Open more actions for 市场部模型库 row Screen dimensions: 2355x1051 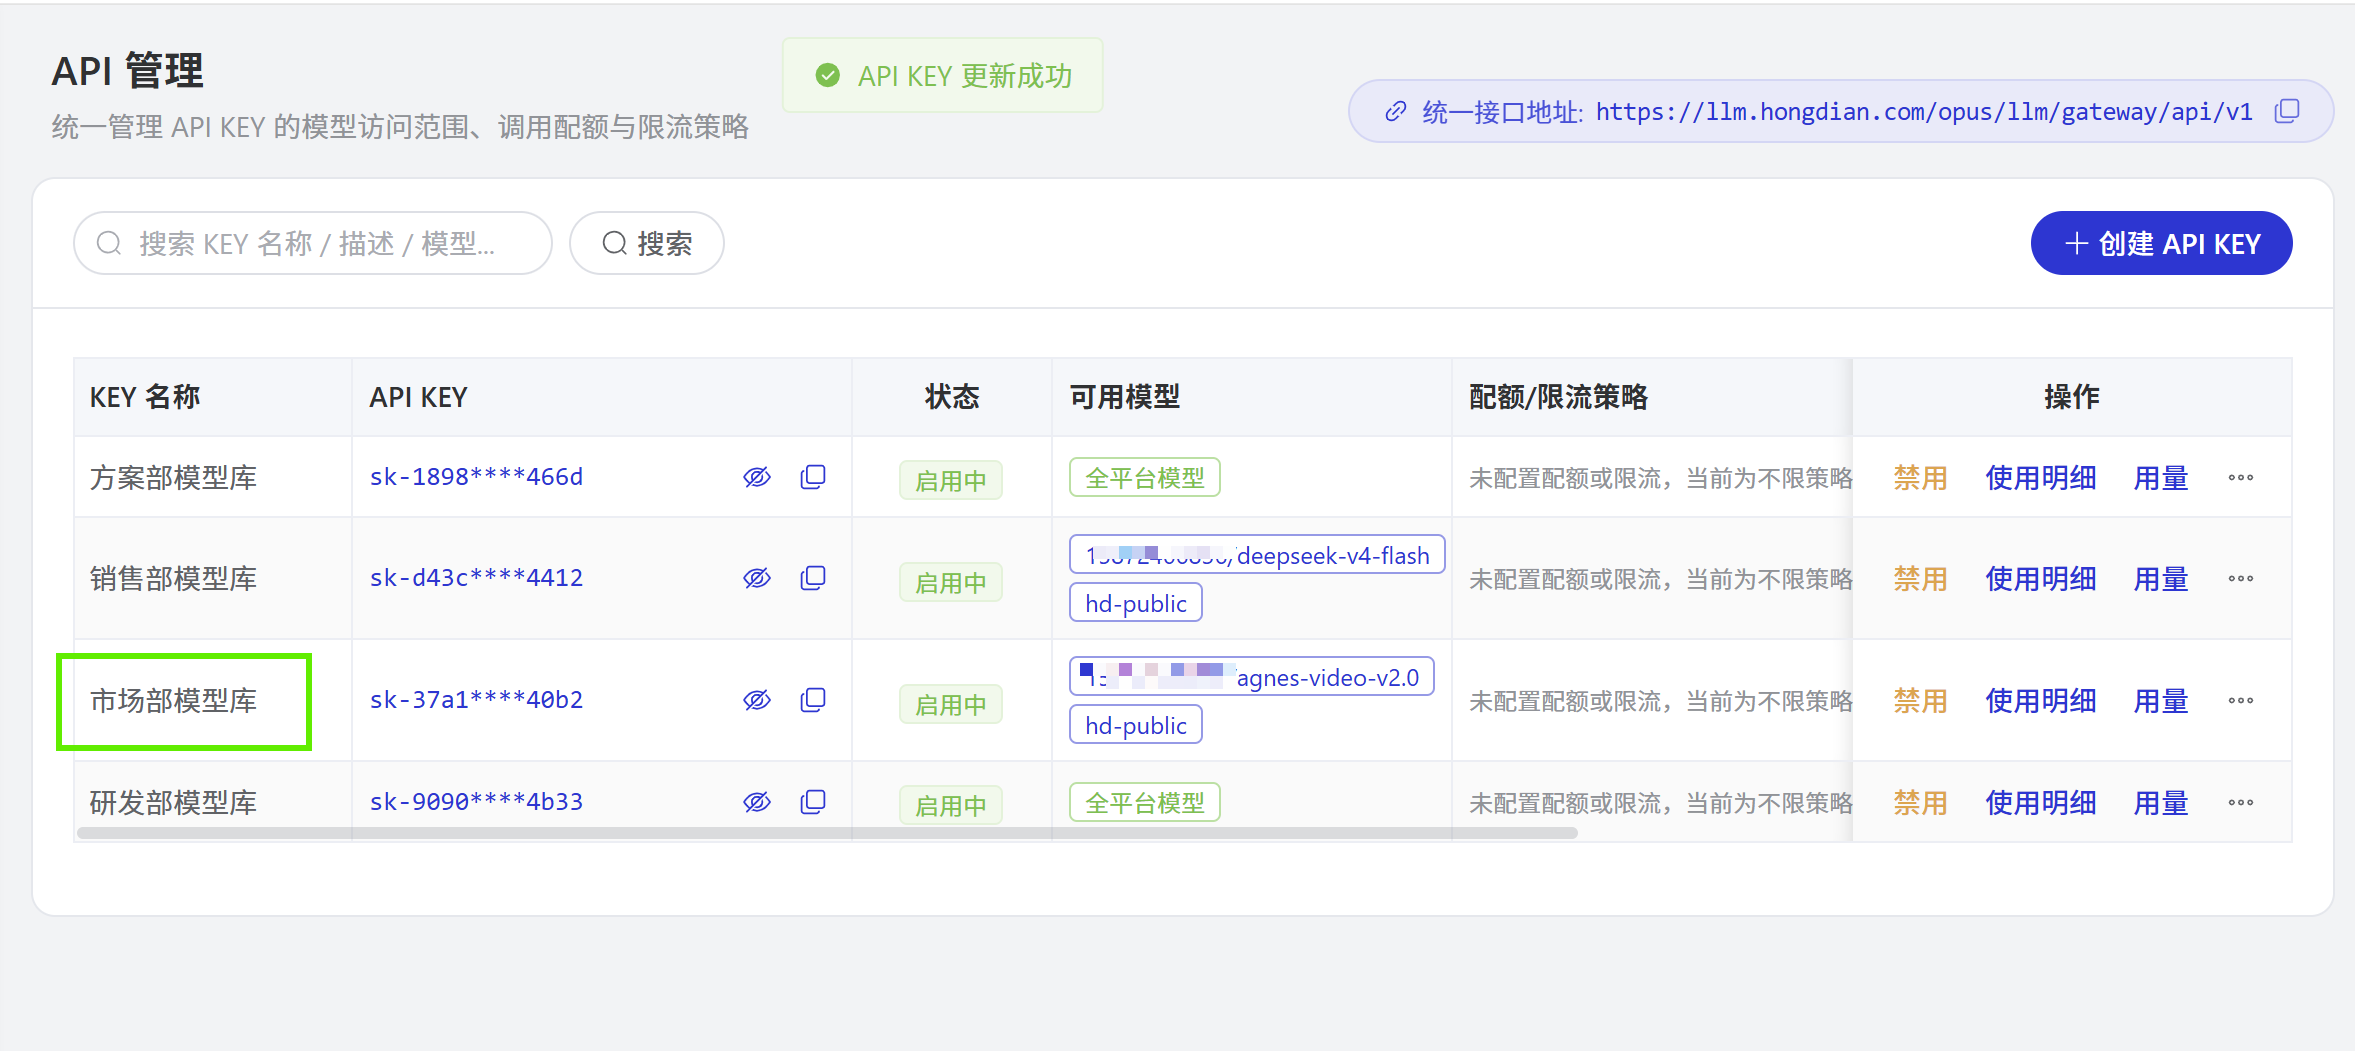(x=2241, y=701)
